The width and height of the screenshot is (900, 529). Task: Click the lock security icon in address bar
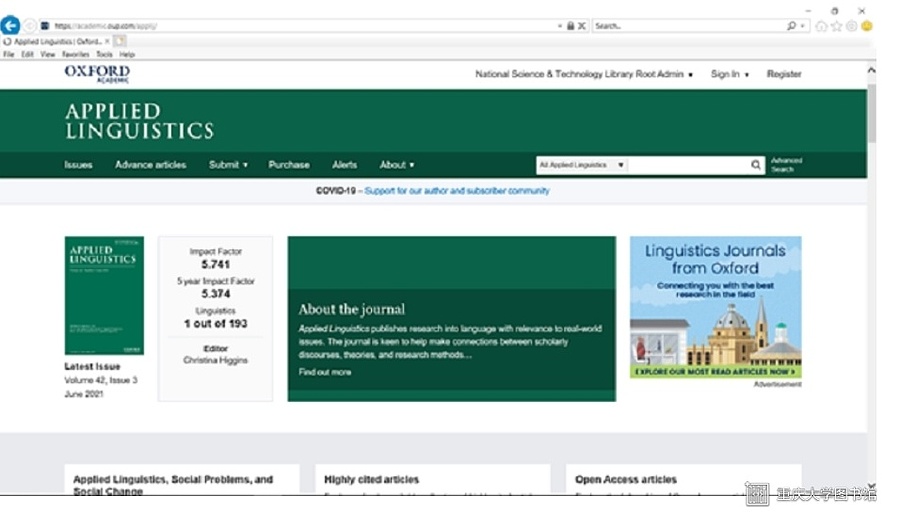click(x=571, y=26)
